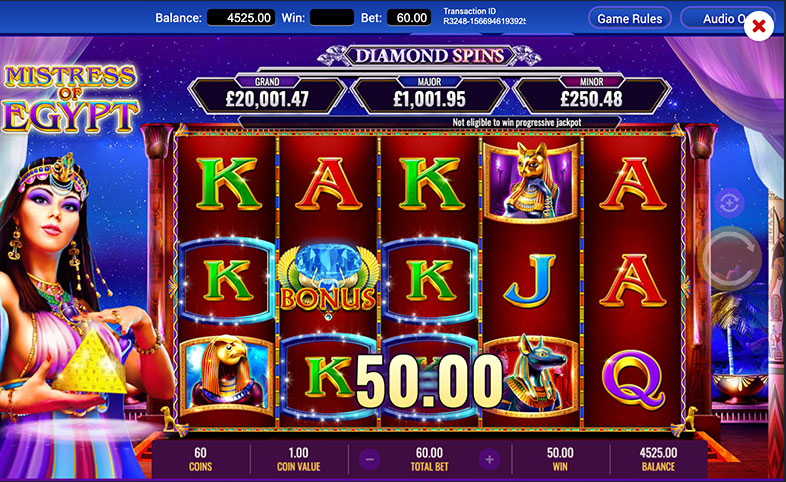The width and height of the screenshot is (786, 482).
Task: Click the Coin Value display
Action: click(298, 459)
